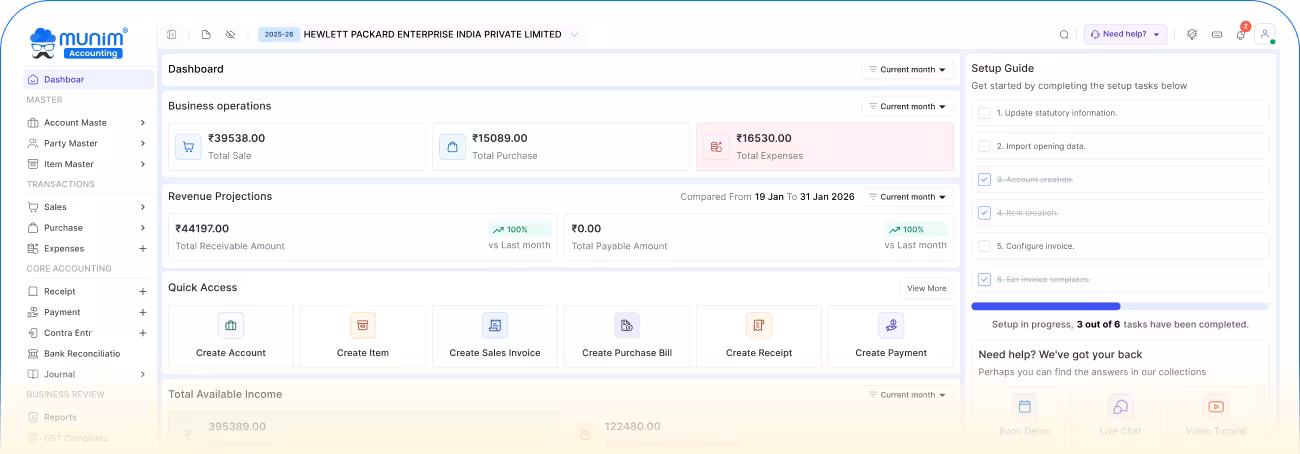1300x454 pixels.
Task: Expand the Sales menu chevron
Action: [x=143, y=207]
